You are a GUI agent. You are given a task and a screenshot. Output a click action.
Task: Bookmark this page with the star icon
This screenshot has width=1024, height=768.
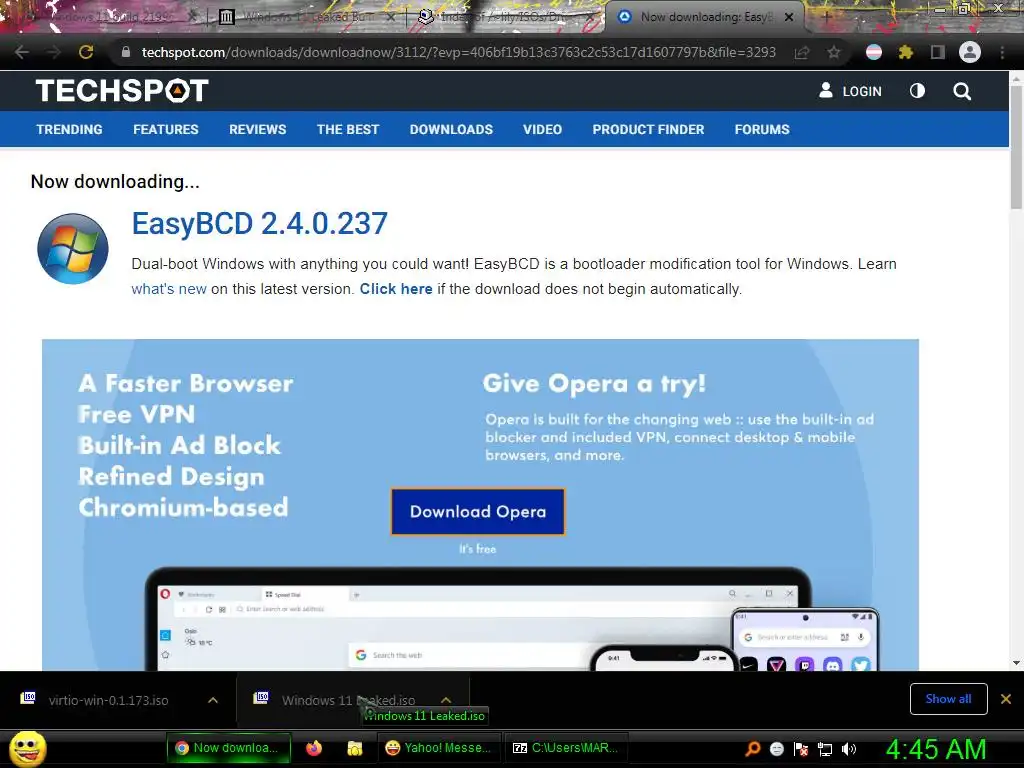click(x=834, y=52)
